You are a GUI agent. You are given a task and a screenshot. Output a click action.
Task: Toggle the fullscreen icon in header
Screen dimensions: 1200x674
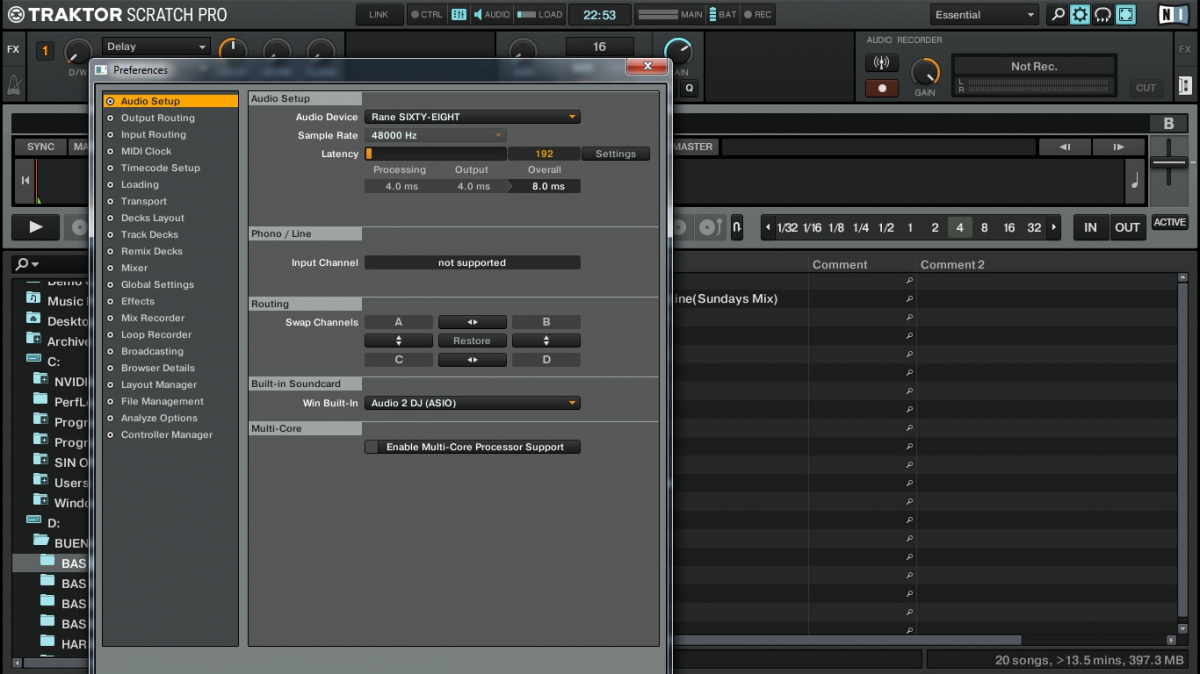[x=1126, y=15]
